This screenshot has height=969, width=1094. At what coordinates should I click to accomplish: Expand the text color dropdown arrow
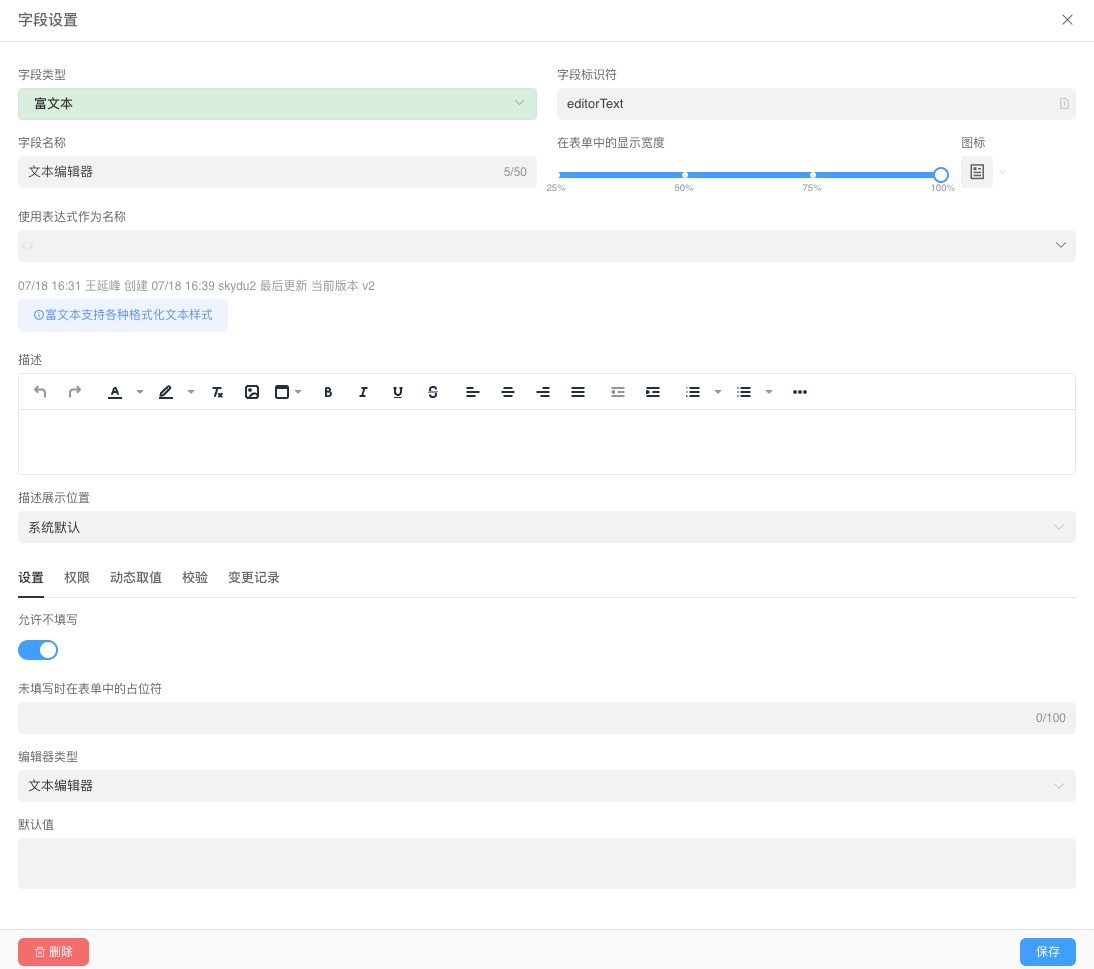pyautogui.click(x=140, y=392)
